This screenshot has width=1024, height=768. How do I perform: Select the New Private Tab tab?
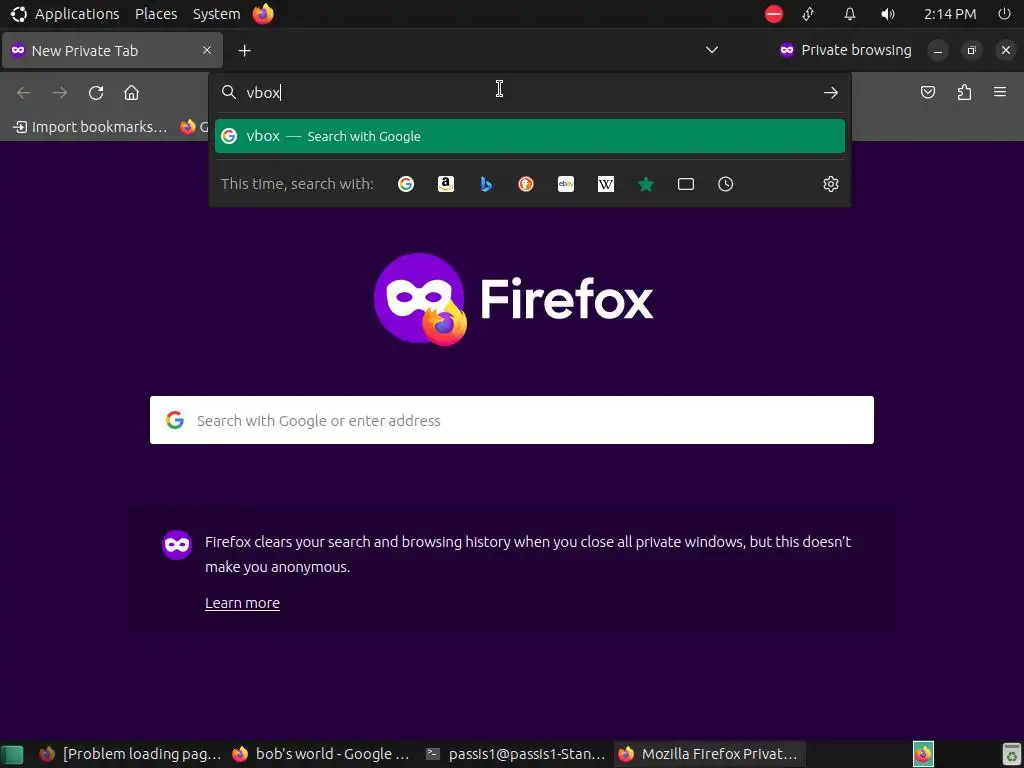112,50
